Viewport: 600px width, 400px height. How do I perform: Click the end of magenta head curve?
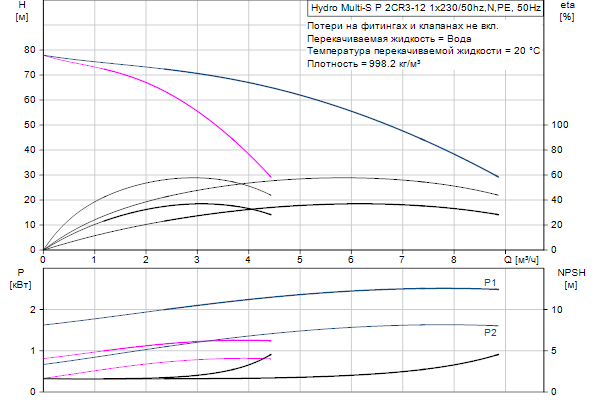[x=271, y=177]
